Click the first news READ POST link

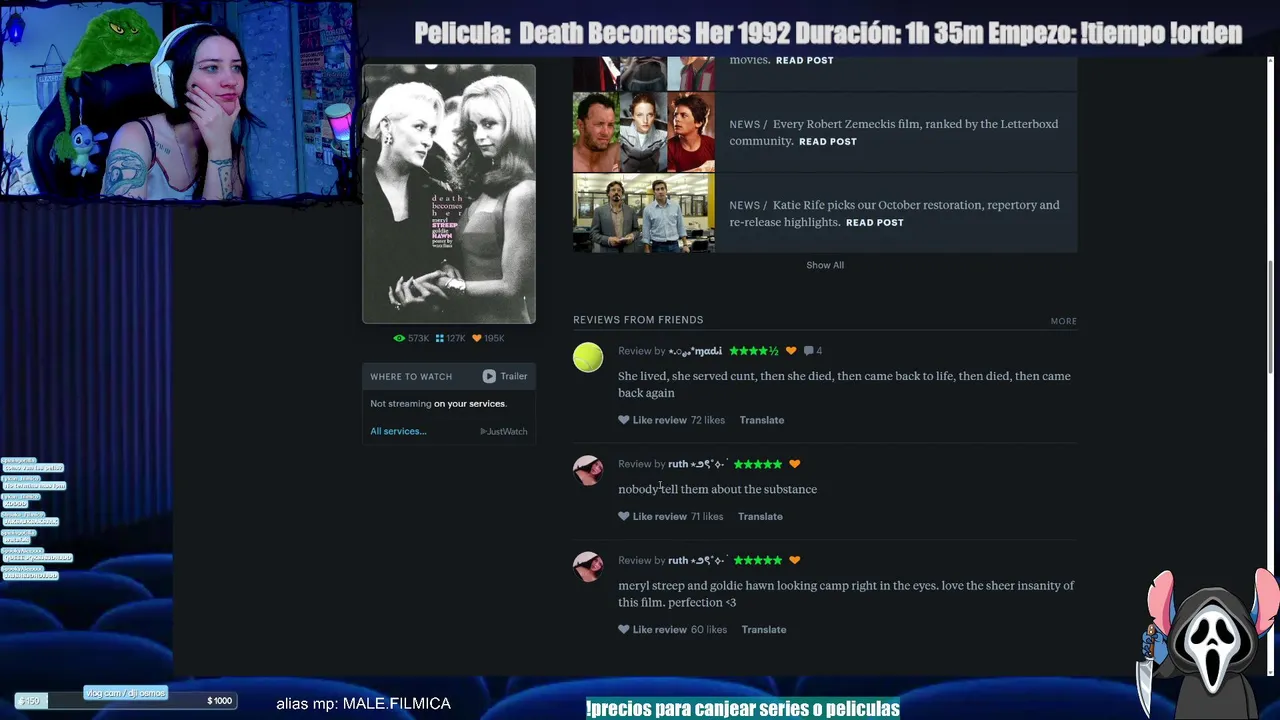pyautogui.click(x=805, y=61)
